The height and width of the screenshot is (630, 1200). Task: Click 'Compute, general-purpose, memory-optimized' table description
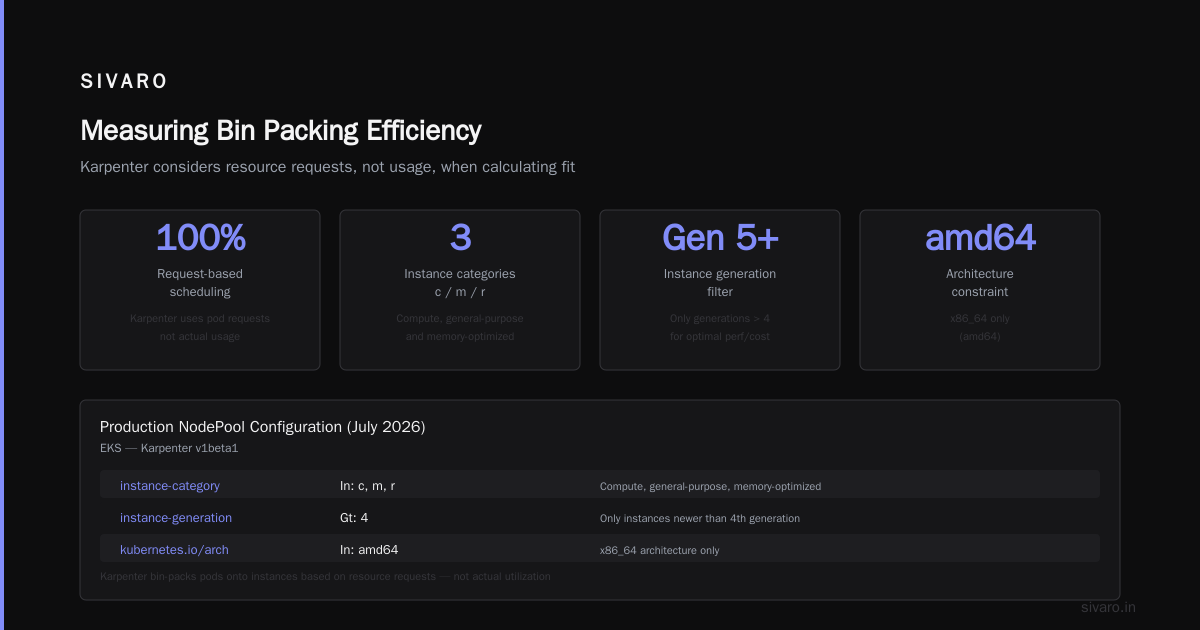(710, 487)
